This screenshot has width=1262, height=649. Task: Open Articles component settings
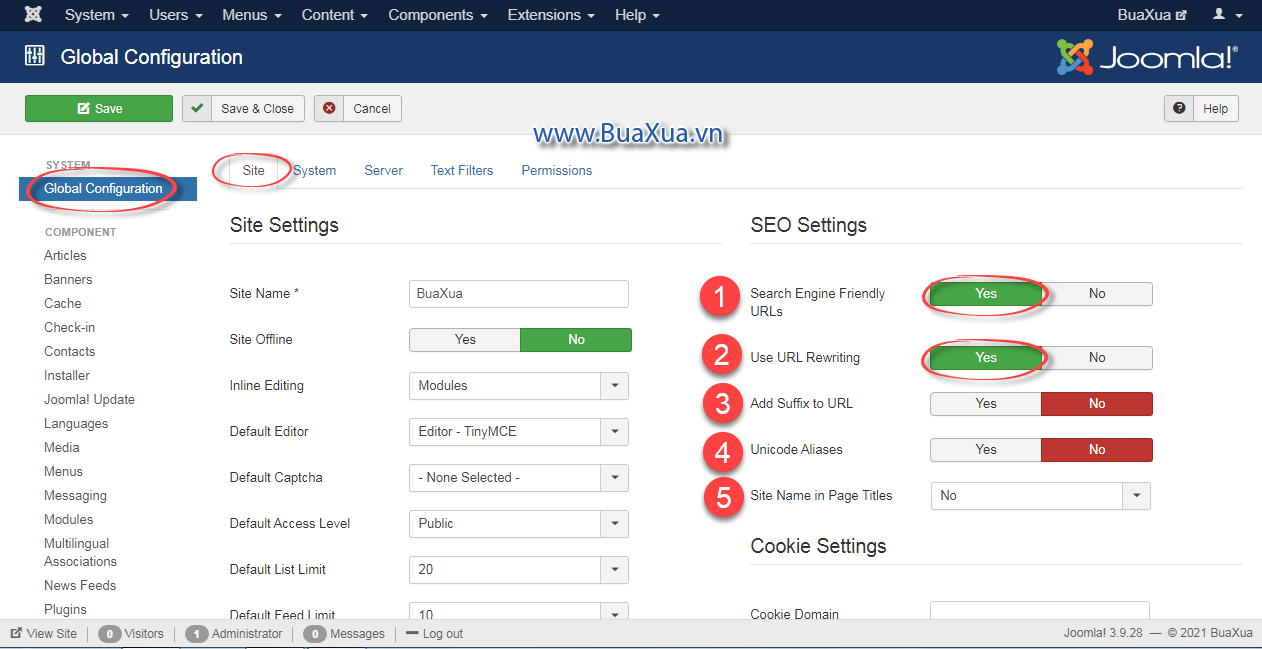pos(65,255)
